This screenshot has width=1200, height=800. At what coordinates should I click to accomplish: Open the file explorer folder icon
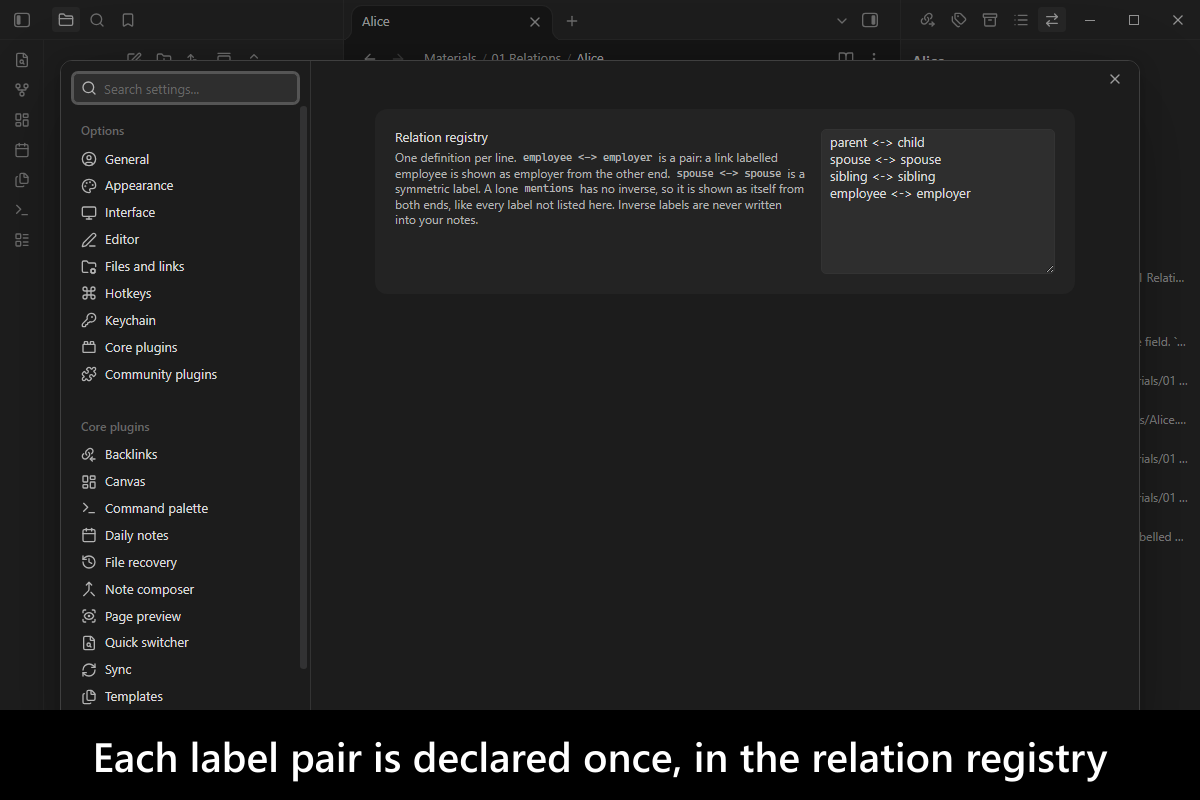[x=66, y=20]
